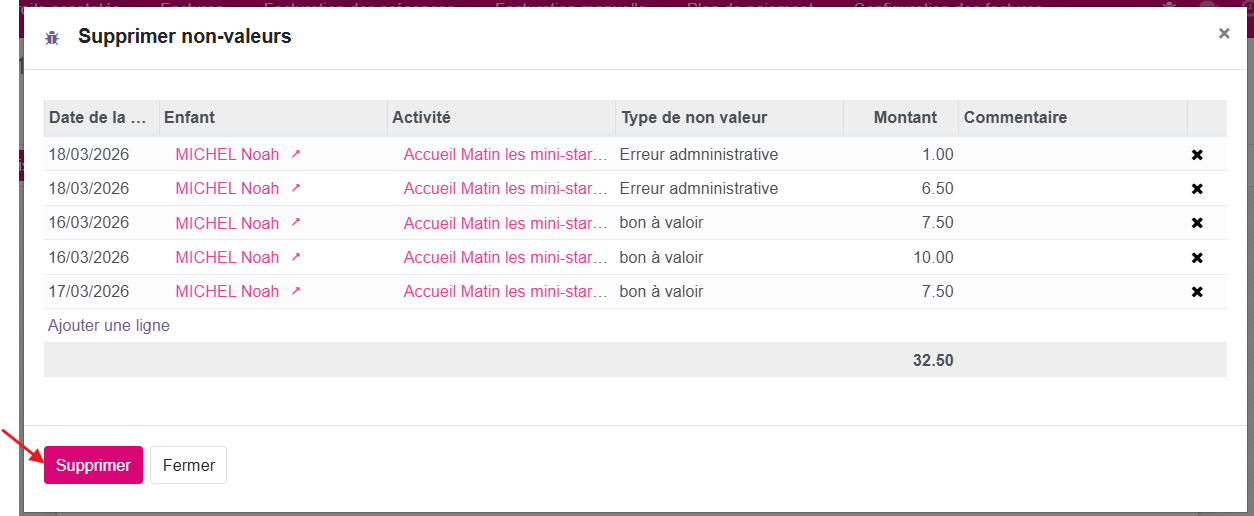1254x516 pixels.
Task: Click the pink Supprimer button
Action: pos(93,465)
